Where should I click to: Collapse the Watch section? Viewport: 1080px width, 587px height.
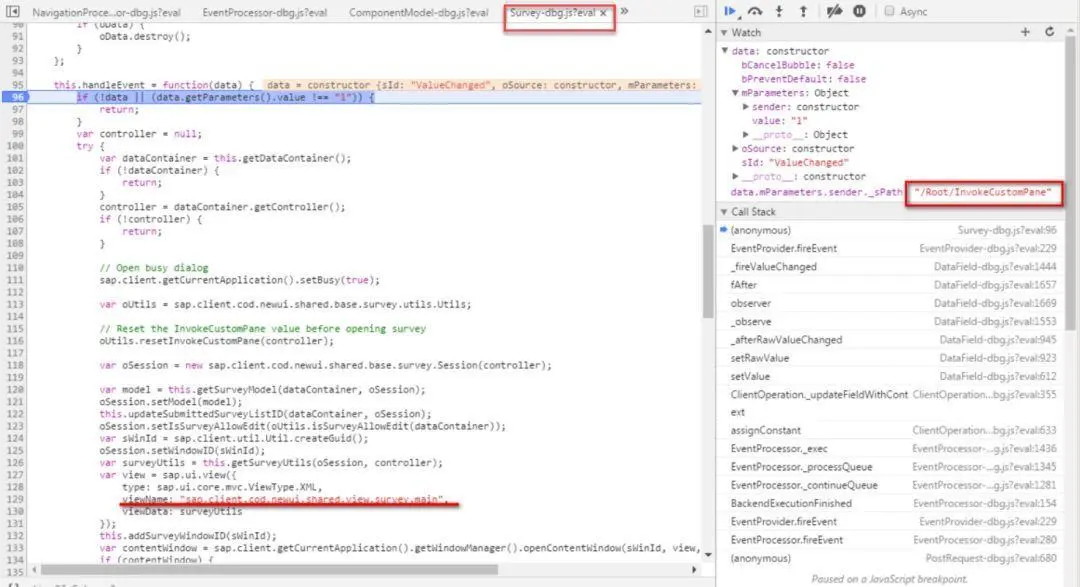point(724,32)
